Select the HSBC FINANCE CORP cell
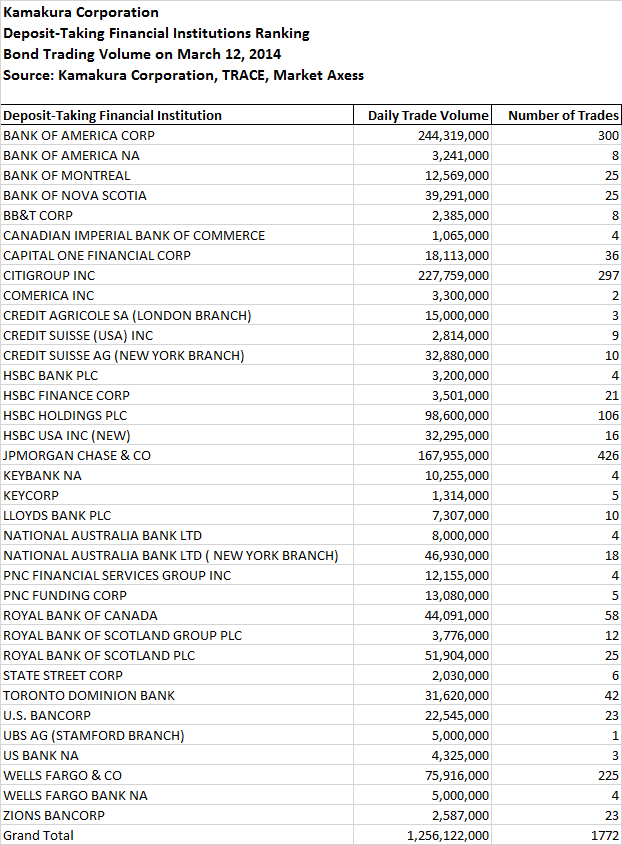Screen dimensions: 622x845 coord(177,395)
